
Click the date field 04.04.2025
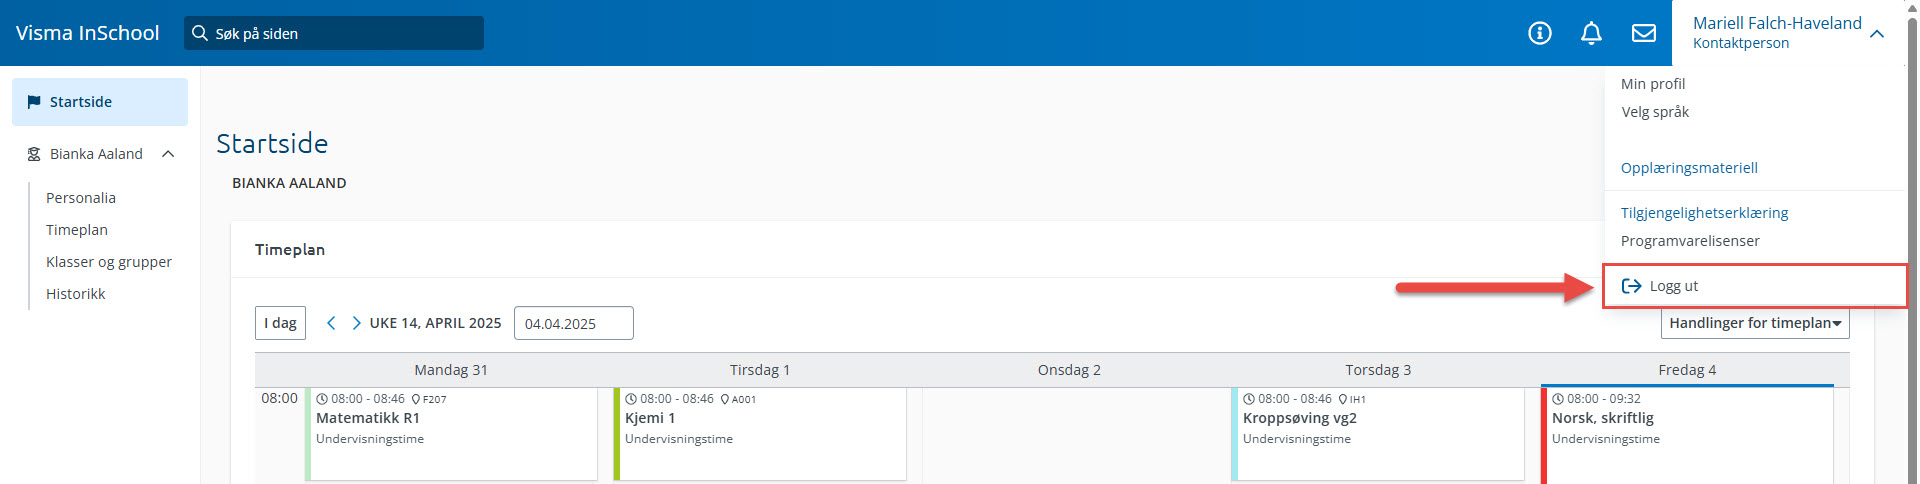[574, 323]
